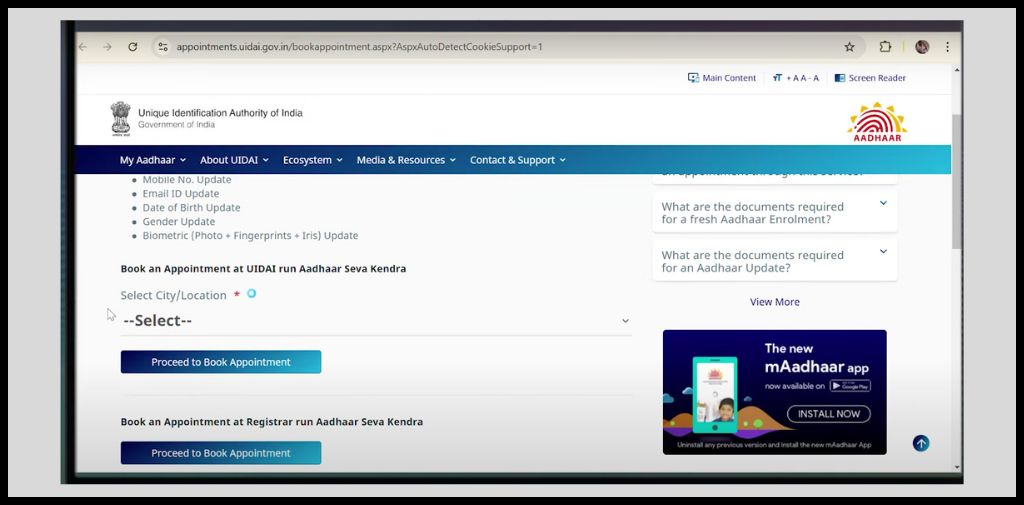This screenshot has width=1024, height=505.
Task: Click the blue scroll-to-top arrow button
Action: point(921,444)
